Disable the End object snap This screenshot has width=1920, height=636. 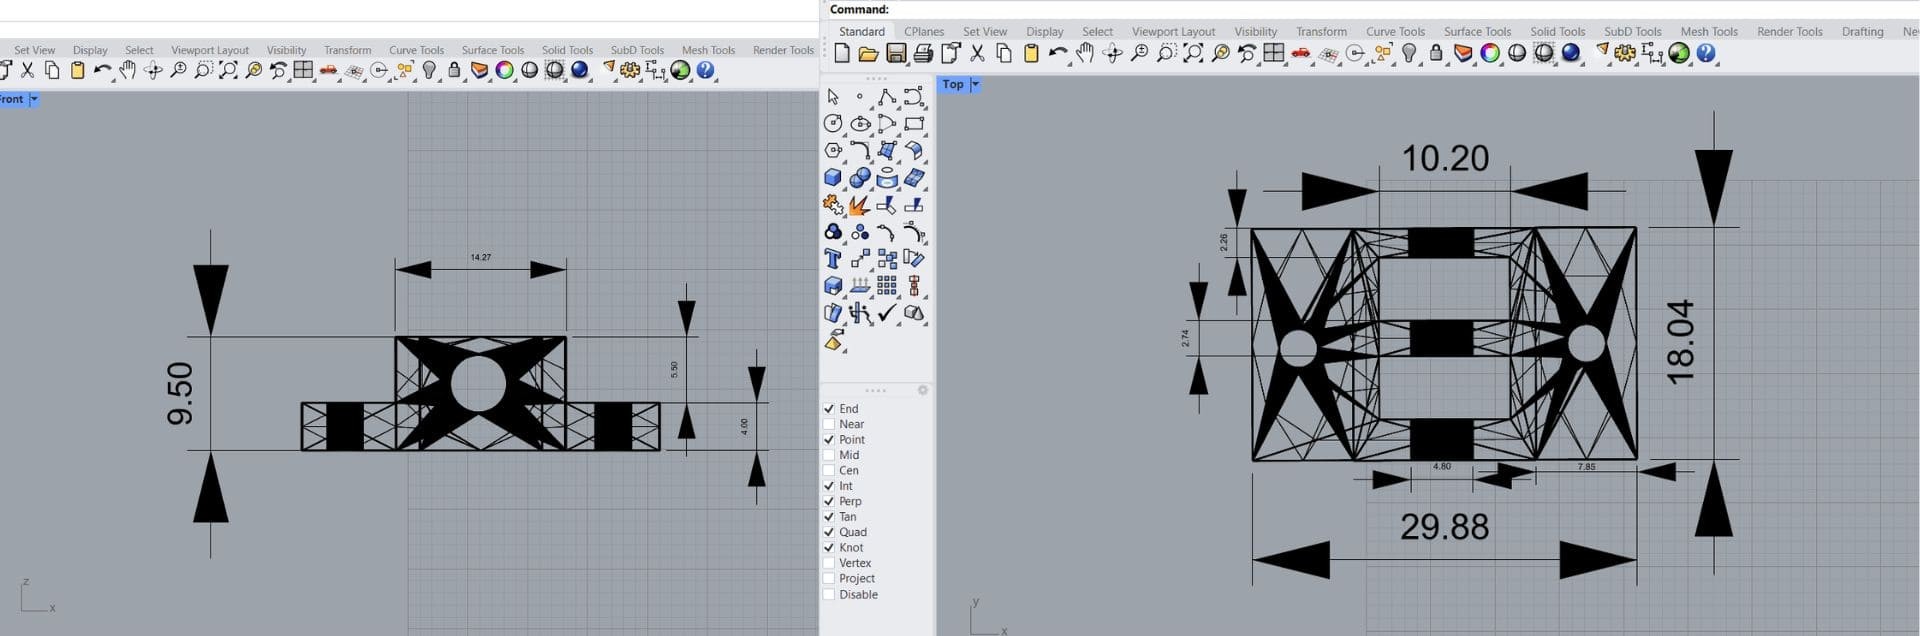(x=829, y=409)
